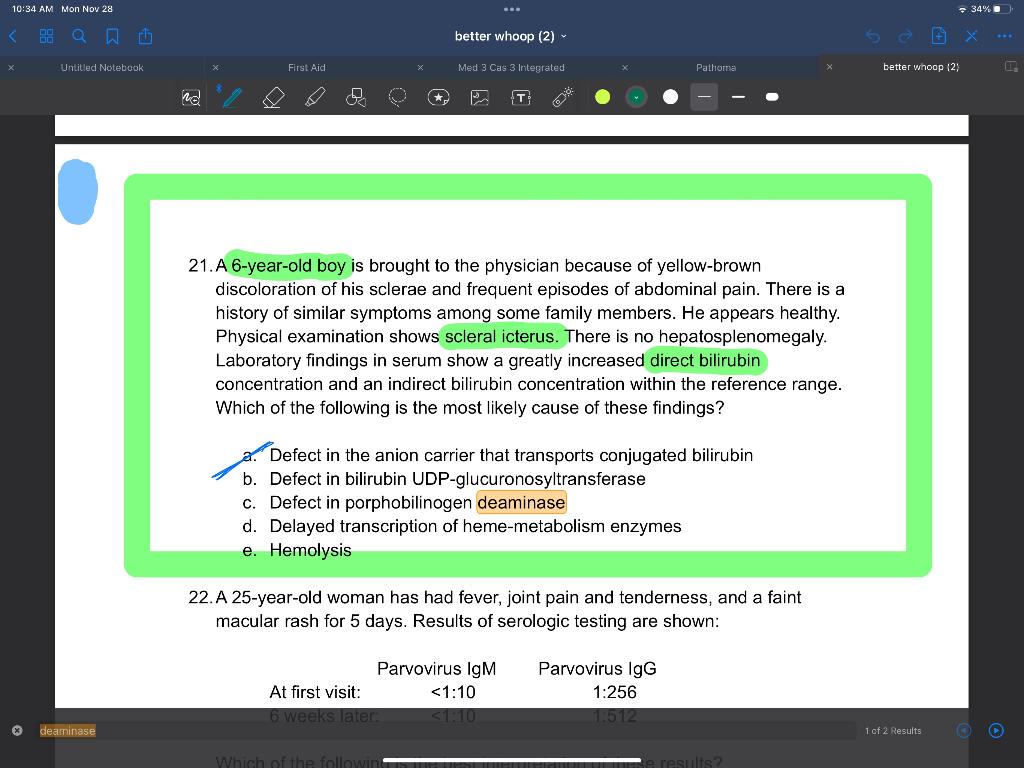Go back using the back arrow
The height and width of the screenshot is (768, 1024).
12,36
